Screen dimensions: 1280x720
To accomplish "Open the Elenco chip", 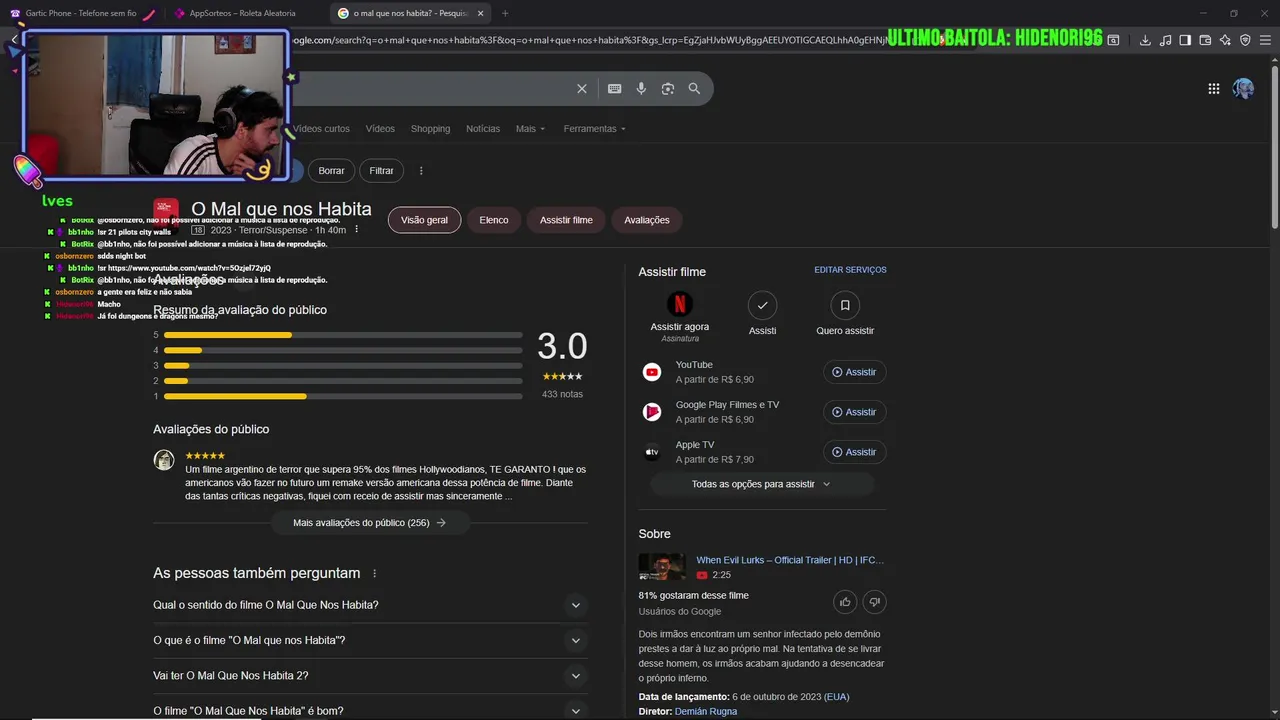I will tap(494, 220).
